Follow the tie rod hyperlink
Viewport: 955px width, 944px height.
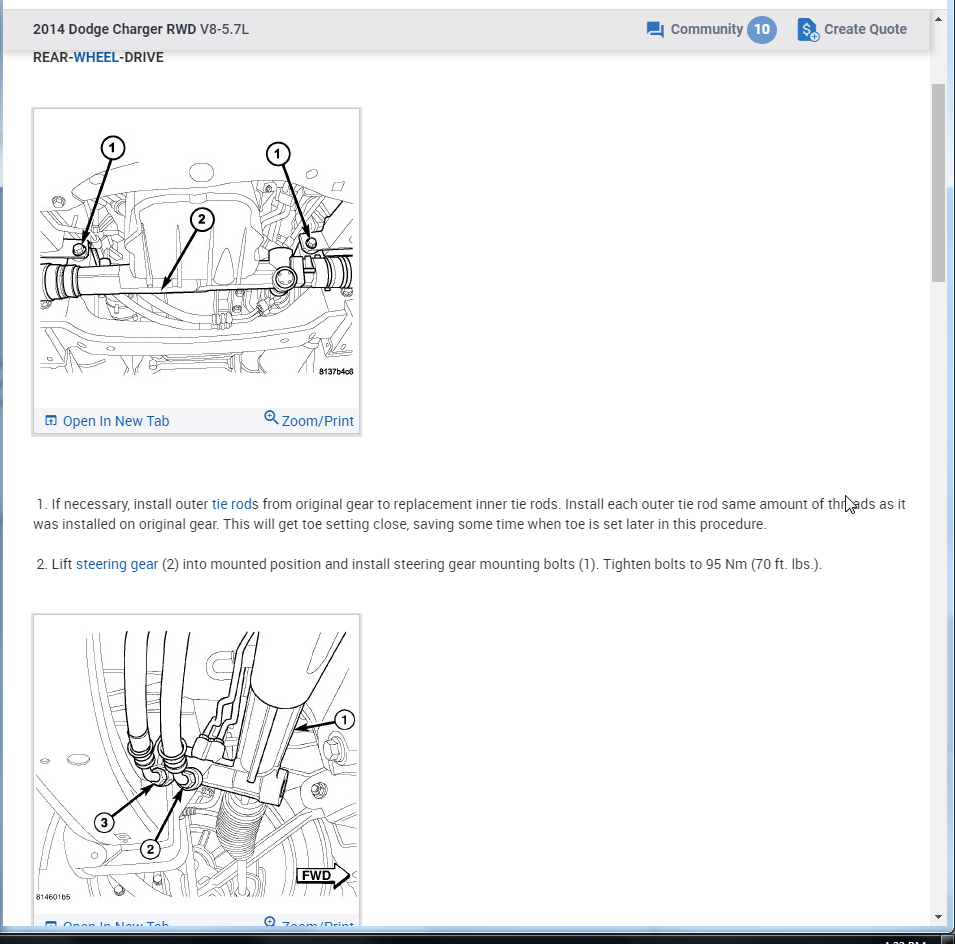tap(231, 504)
